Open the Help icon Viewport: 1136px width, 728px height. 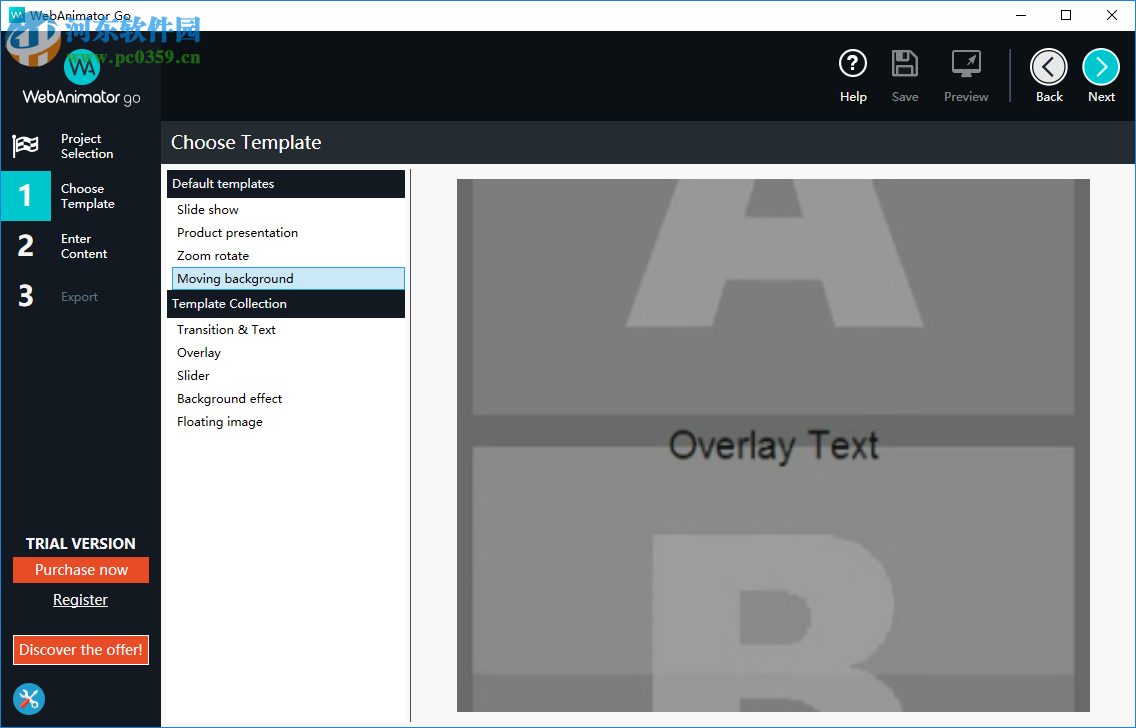[x=853, y=64]
